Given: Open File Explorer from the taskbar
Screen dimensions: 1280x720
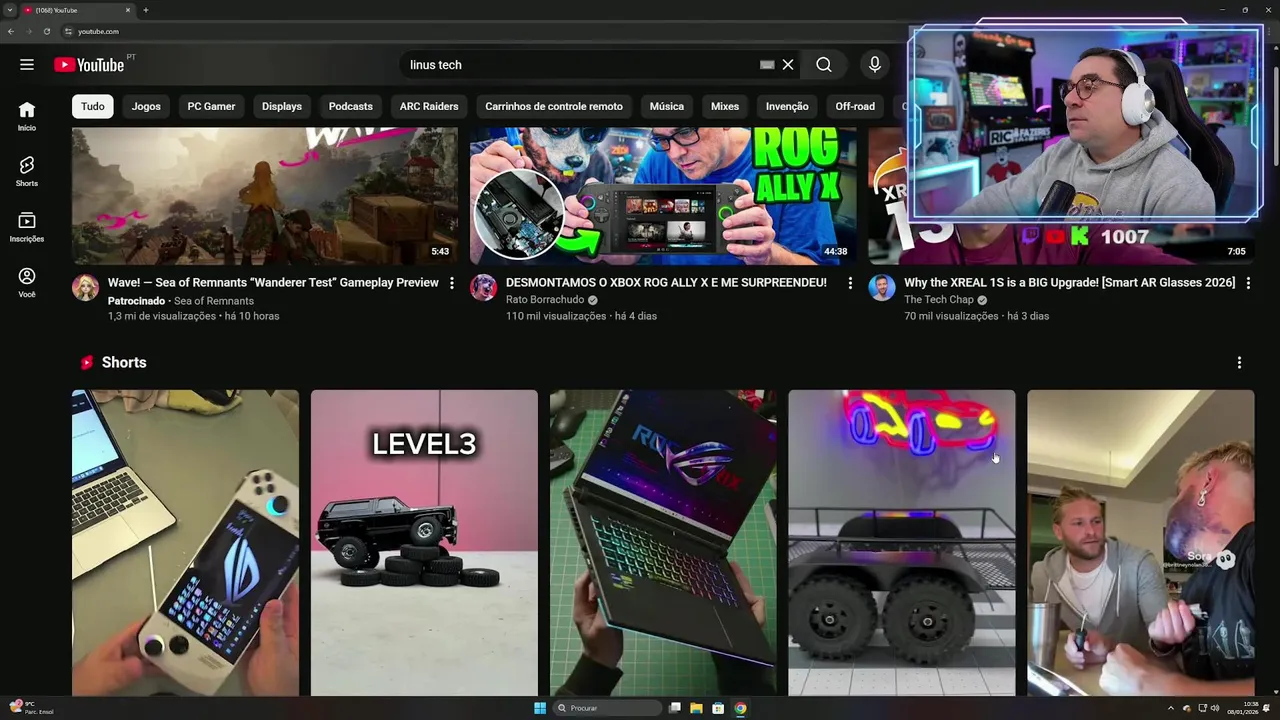Looking at the screenshot, I should coord(696,708).
